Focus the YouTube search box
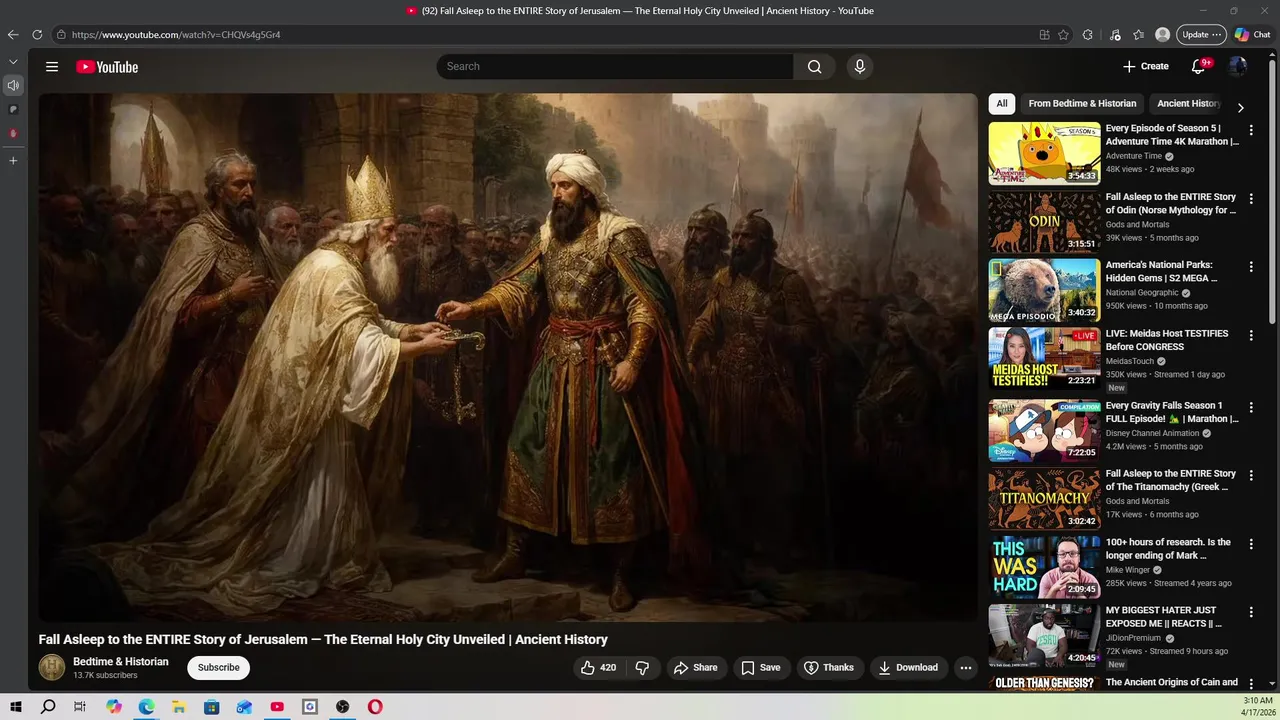This screenshot has width=1280, height=720. pos(615,67)
